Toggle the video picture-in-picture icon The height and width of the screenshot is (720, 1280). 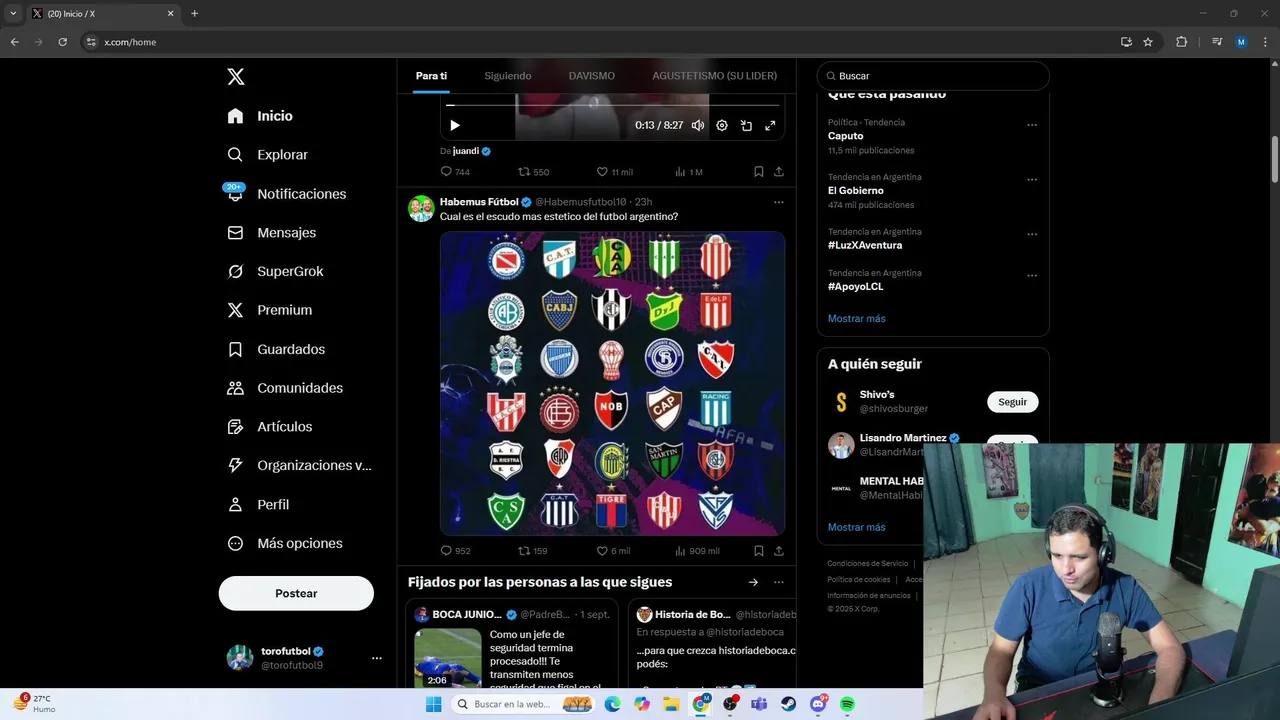coord(746,125)
